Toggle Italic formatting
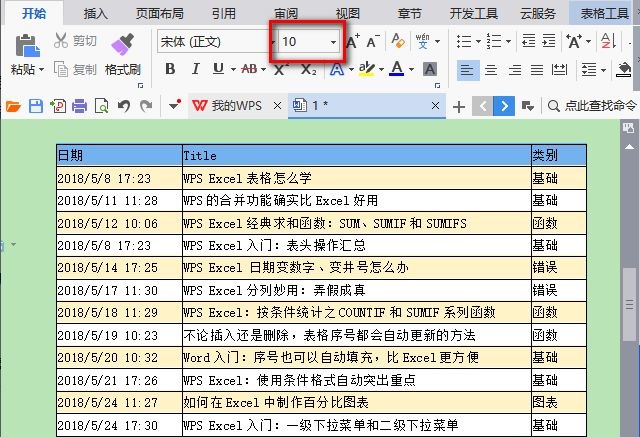Image resolution: width=640 pixels, height=437 pixels. tap(194, 69)
